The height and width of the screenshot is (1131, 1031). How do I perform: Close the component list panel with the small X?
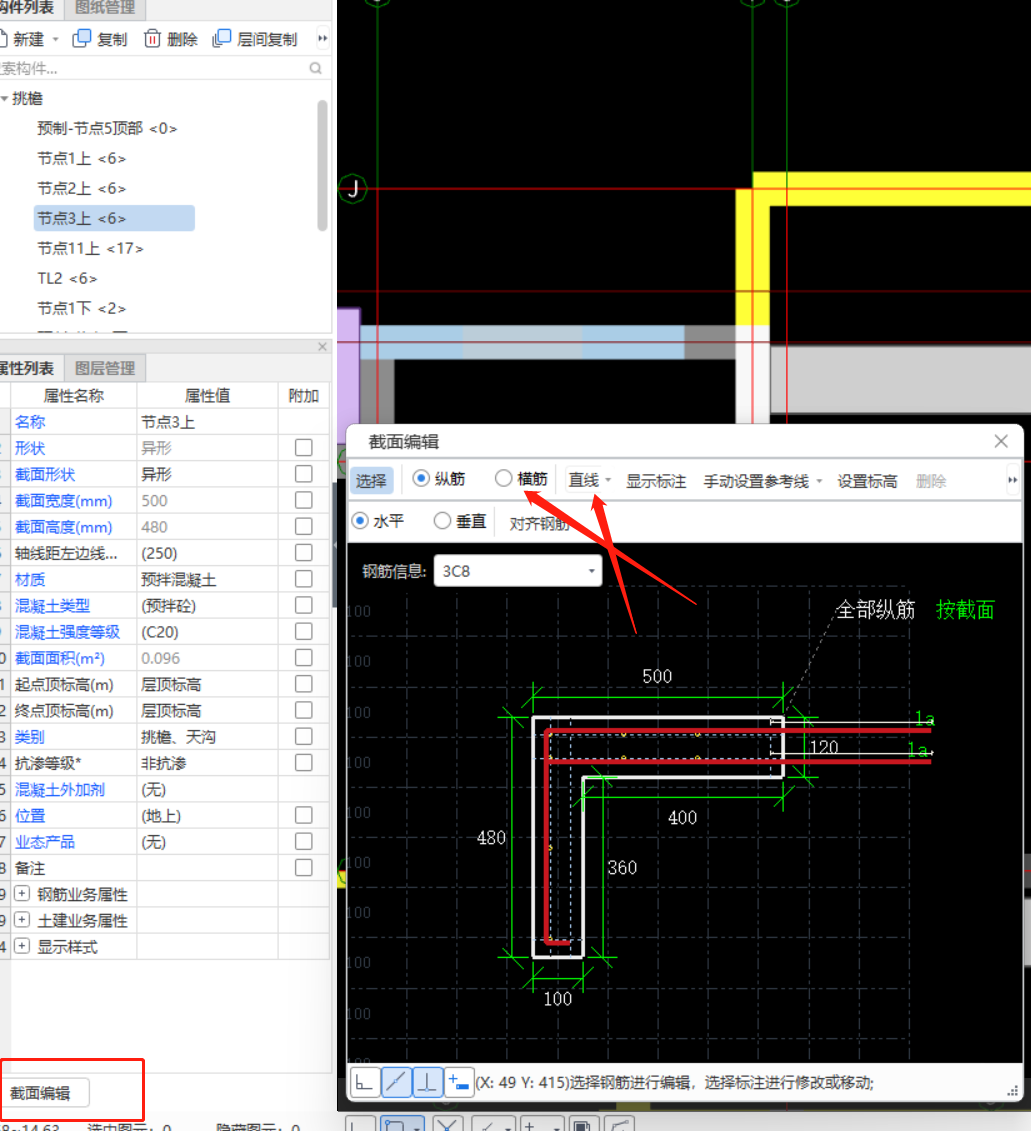coord(323,347)
